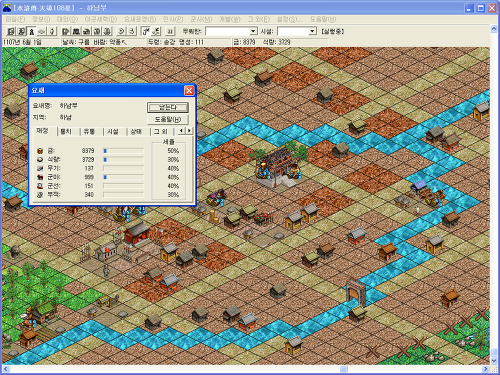Select the stone gate over the river on map
Viewport: 500px width, 375px height.
pyautogui.click(x=356, y=293)
